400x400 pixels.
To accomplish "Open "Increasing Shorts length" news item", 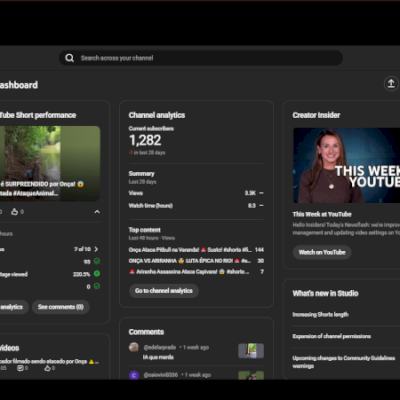I will 320,314.
